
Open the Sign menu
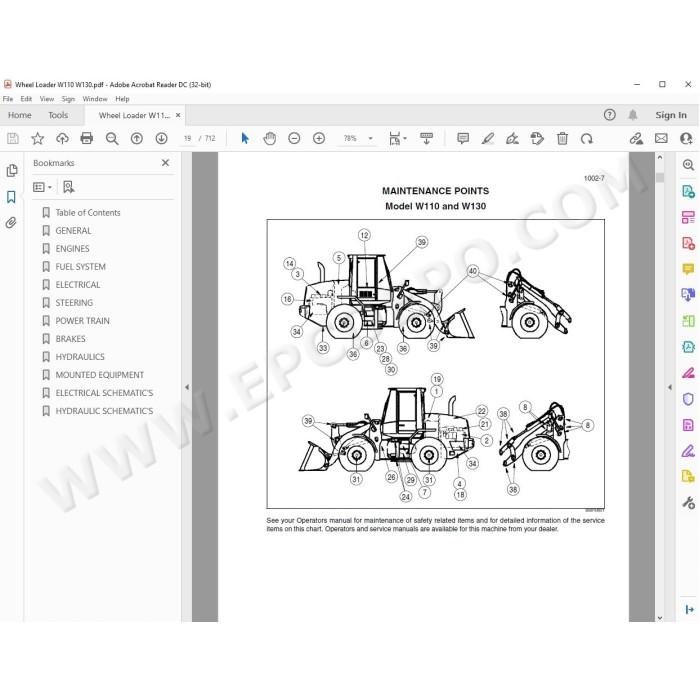pyautogui.click(x=68, y=99)
